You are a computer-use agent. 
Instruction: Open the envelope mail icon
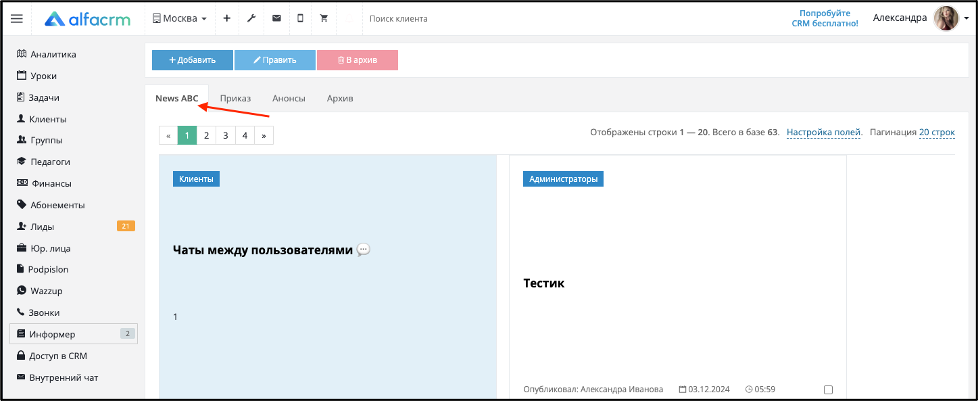276,19
